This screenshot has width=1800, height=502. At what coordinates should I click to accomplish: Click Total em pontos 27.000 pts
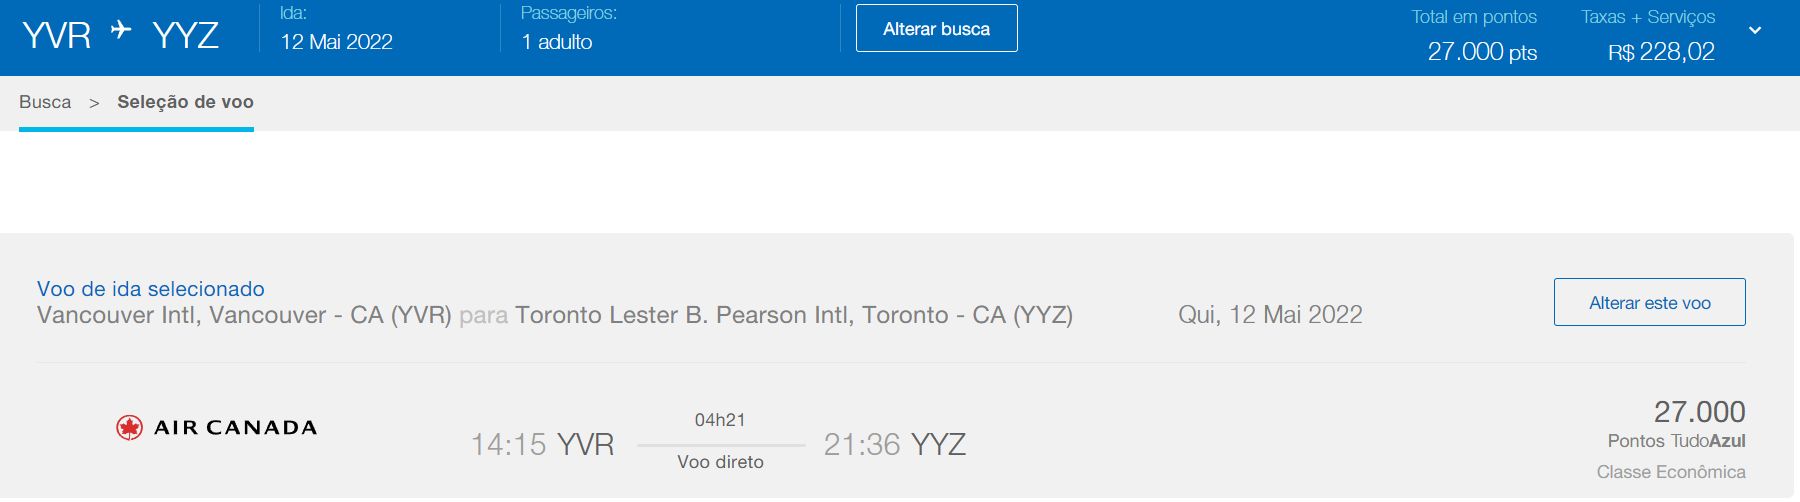point(1482,52)
